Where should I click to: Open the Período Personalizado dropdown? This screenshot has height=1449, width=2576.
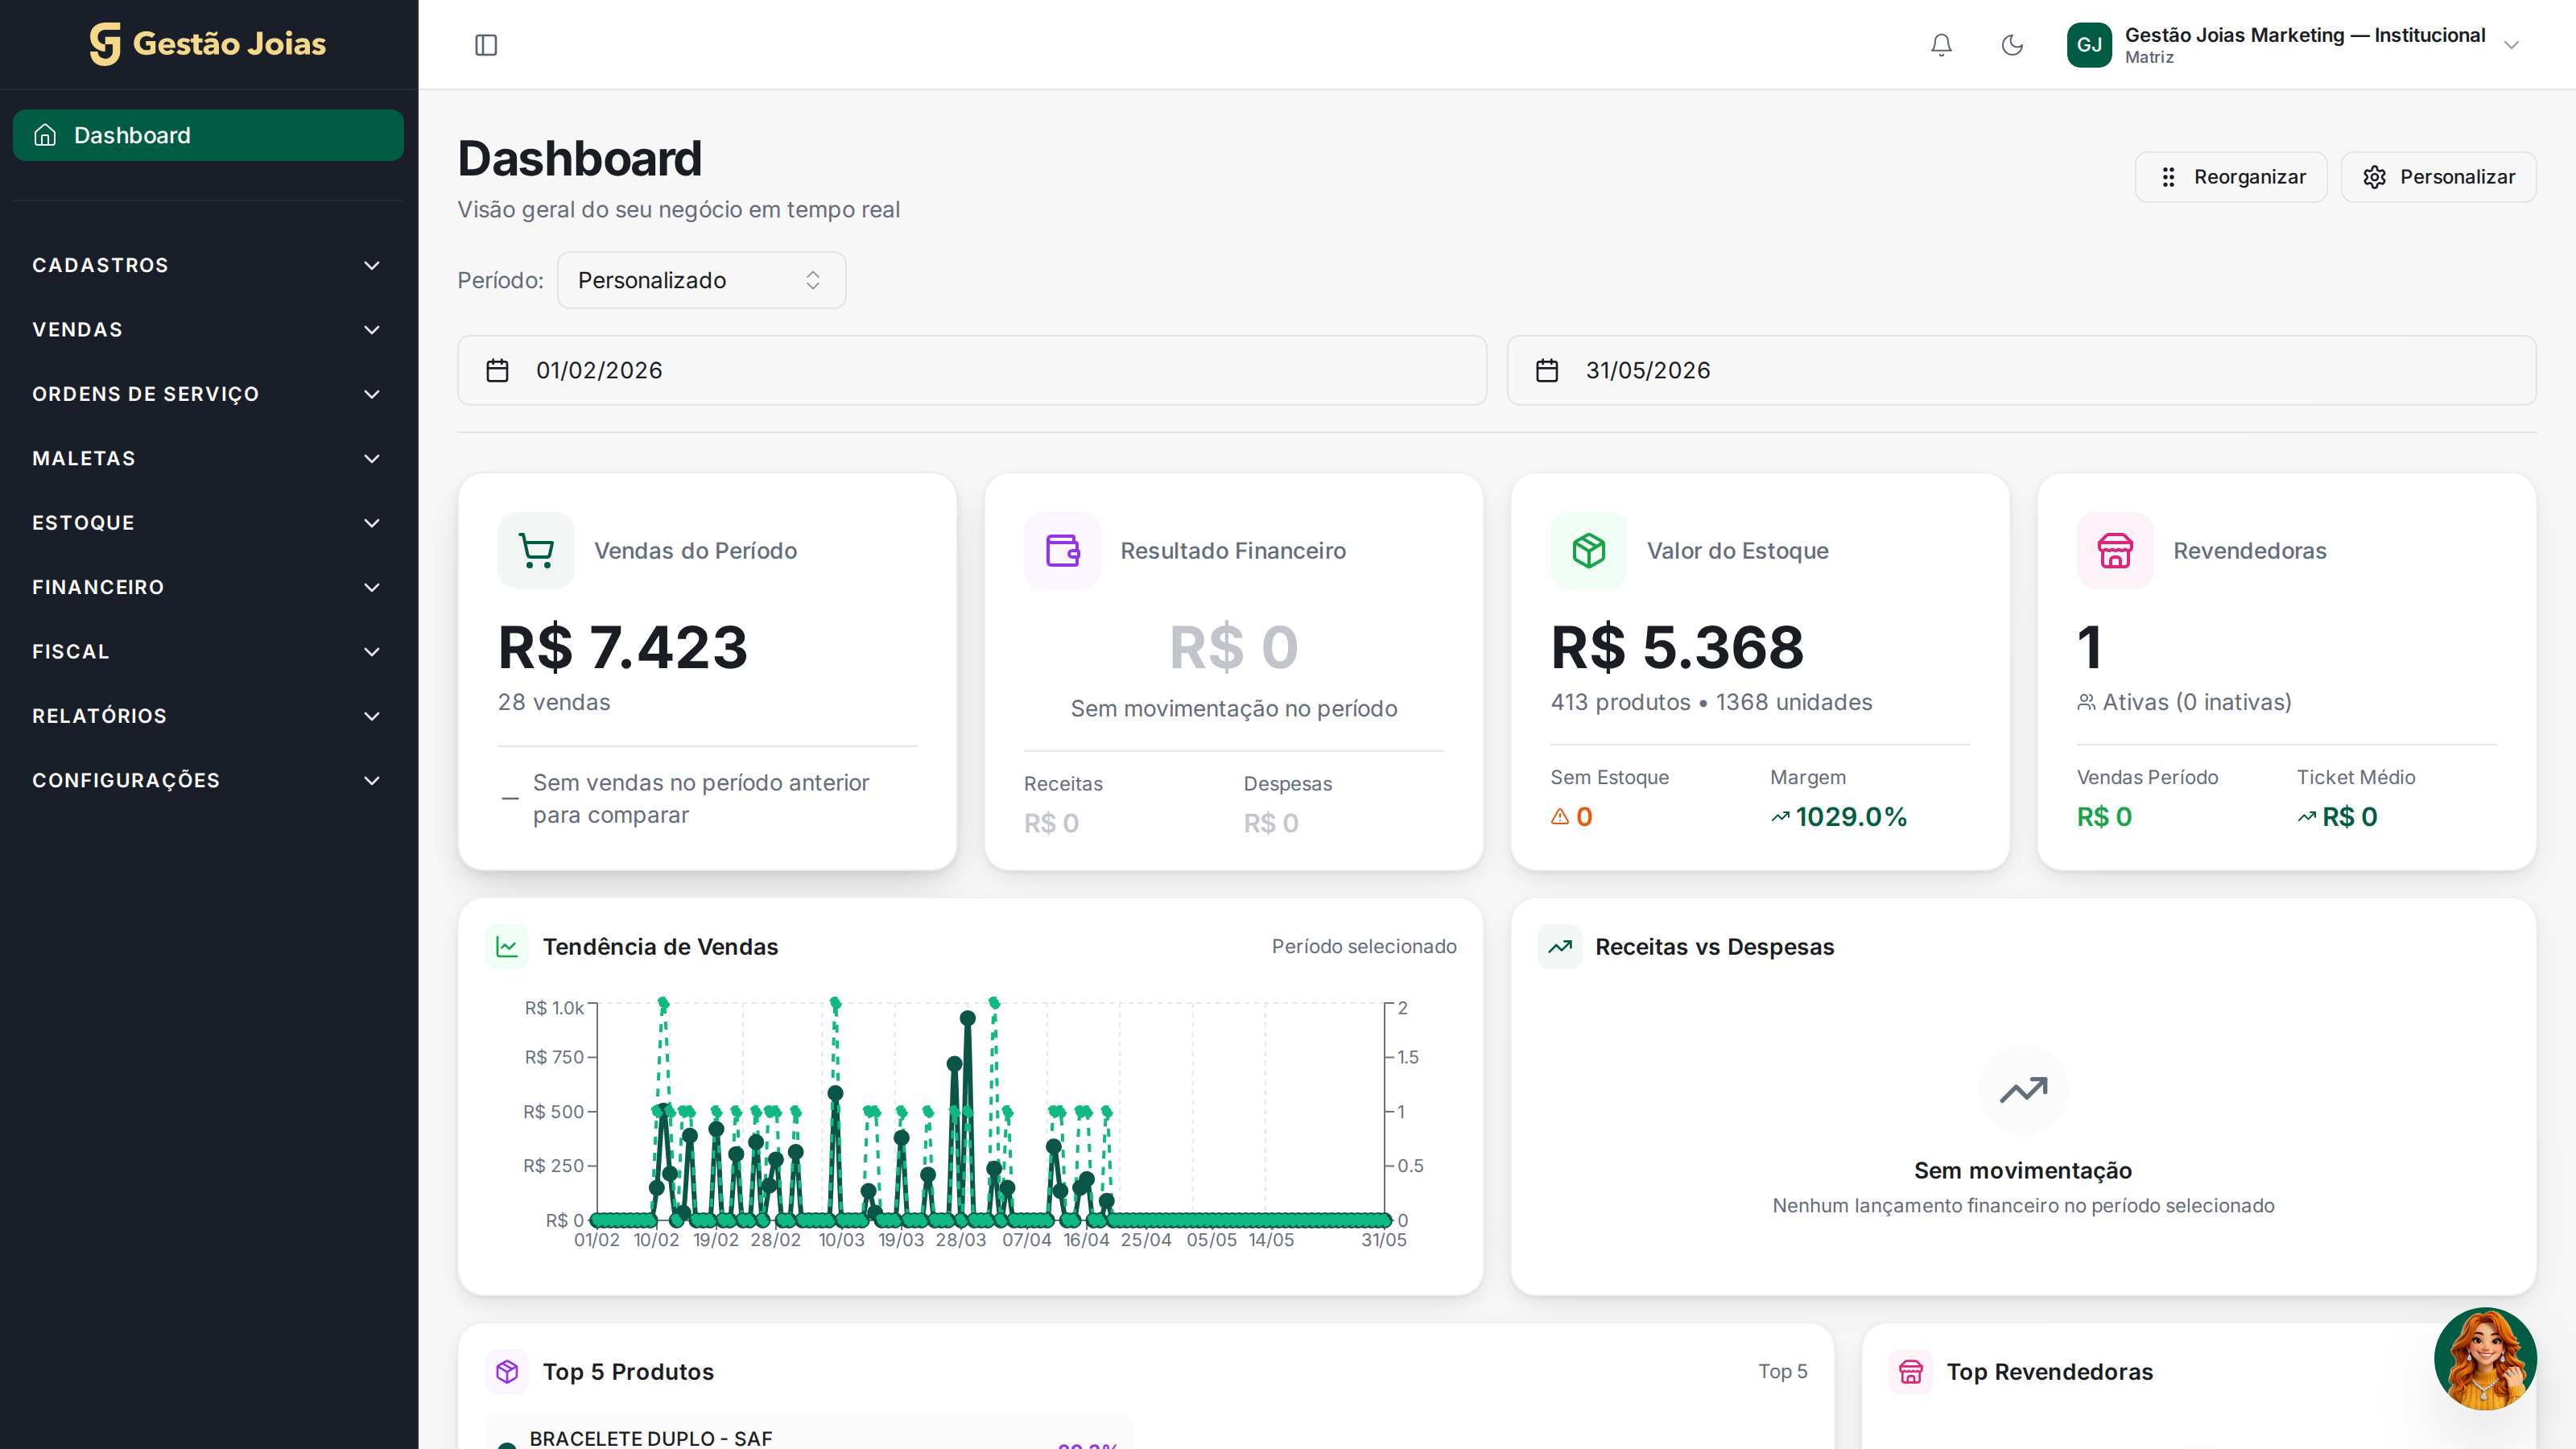(x=701, y=280)
